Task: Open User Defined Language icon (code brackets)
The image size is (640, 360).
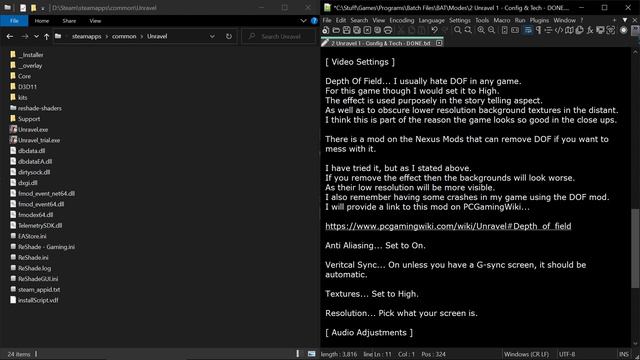Action: pyautogui.click(x=559, y=30)
